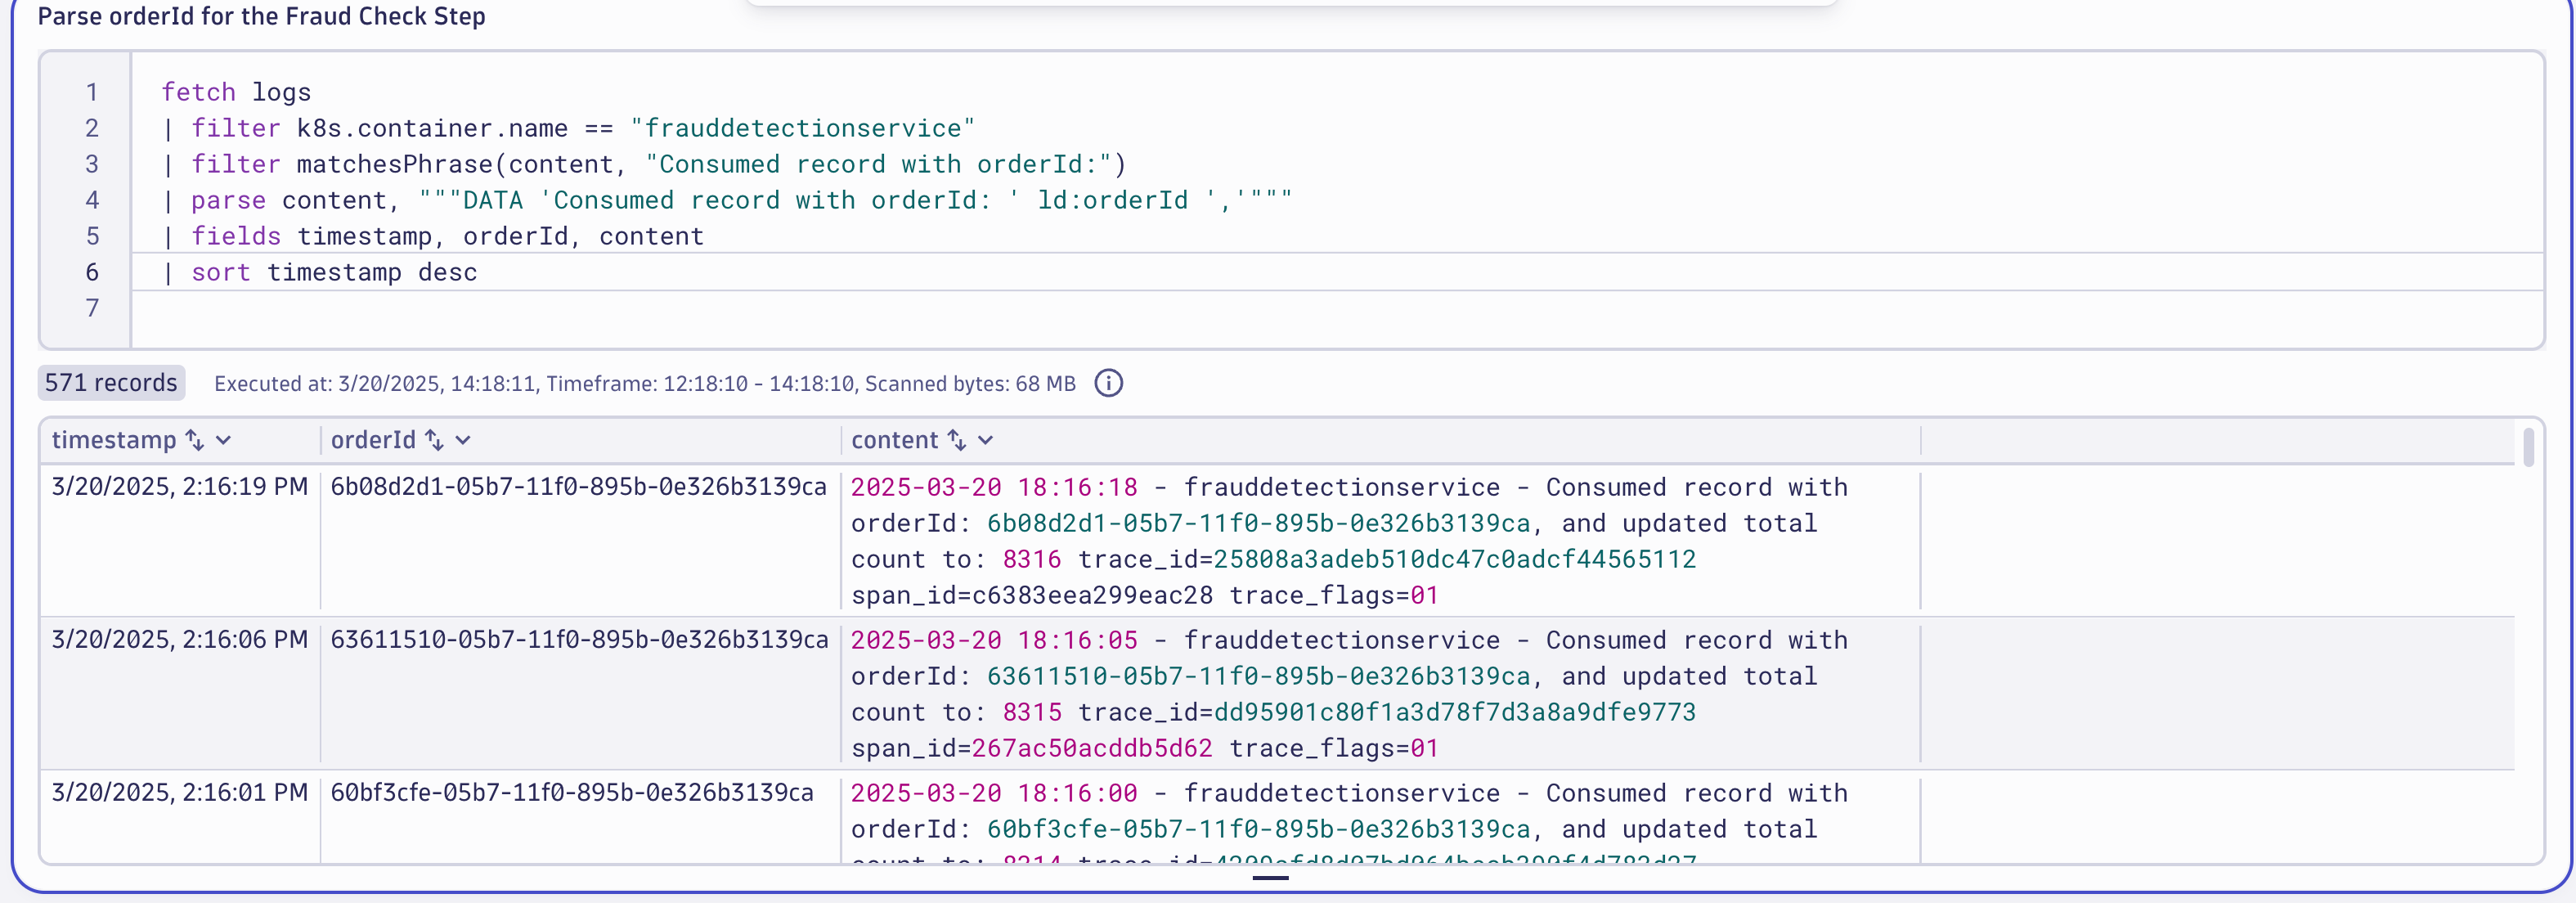
Task: Click the parse content query line
Action: (x=727, y=200)
